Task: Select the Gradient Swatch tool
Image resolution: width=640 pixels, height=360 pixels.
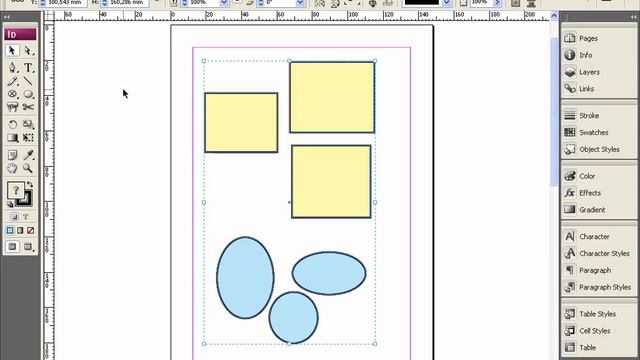Action: click(12, 138)
